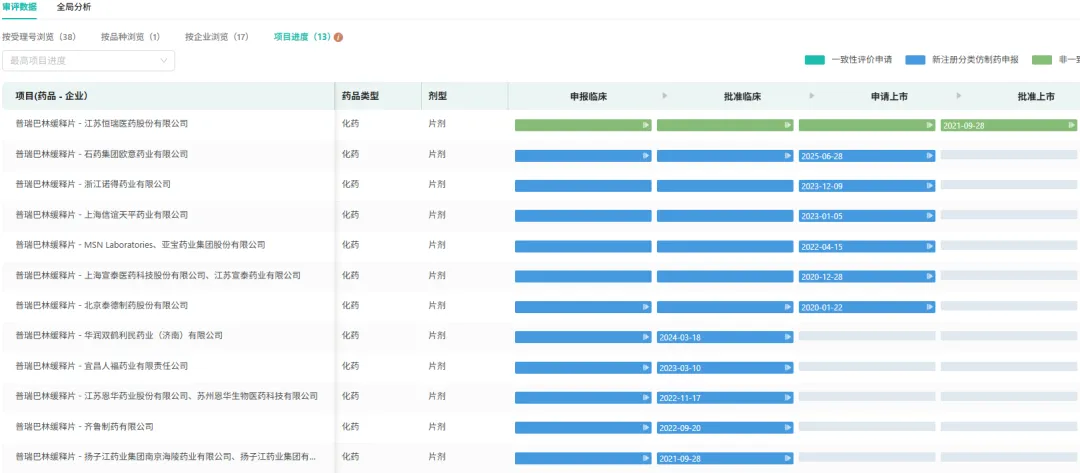Viewport: 1080px width, 473px height.
Task: Click arrow icon on 2022-11-17 progress bar
Action: coord(787,398)
